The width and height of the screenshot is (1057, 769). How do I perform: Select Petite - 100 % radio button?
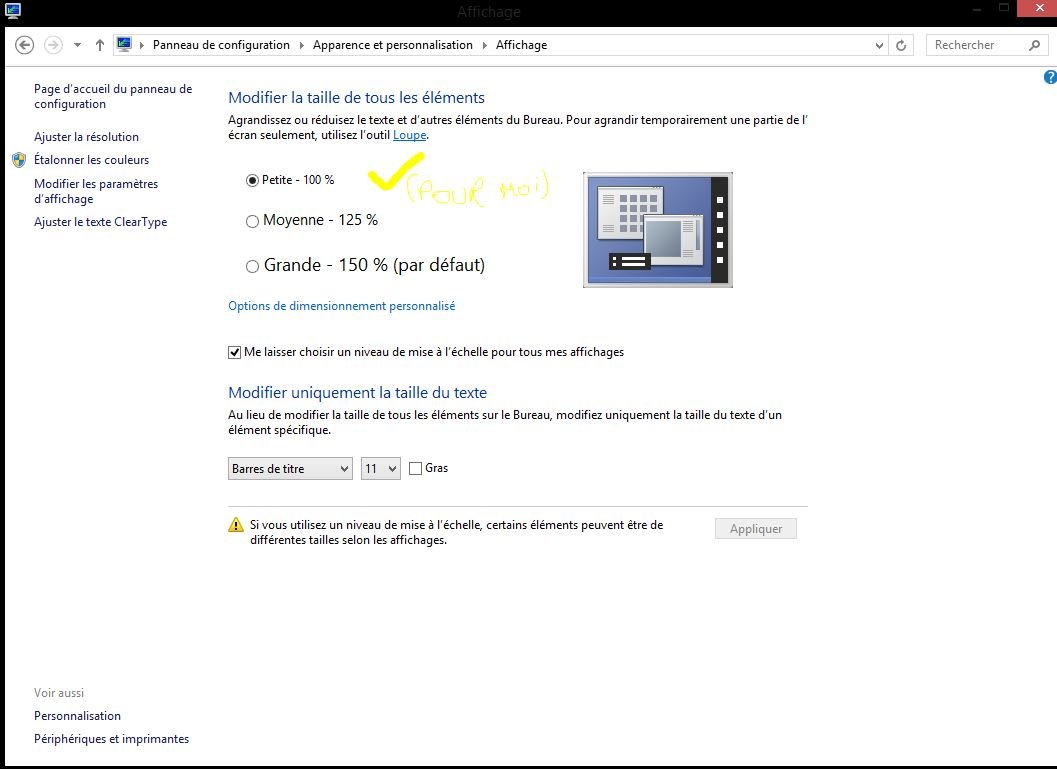tap(252, 180)
